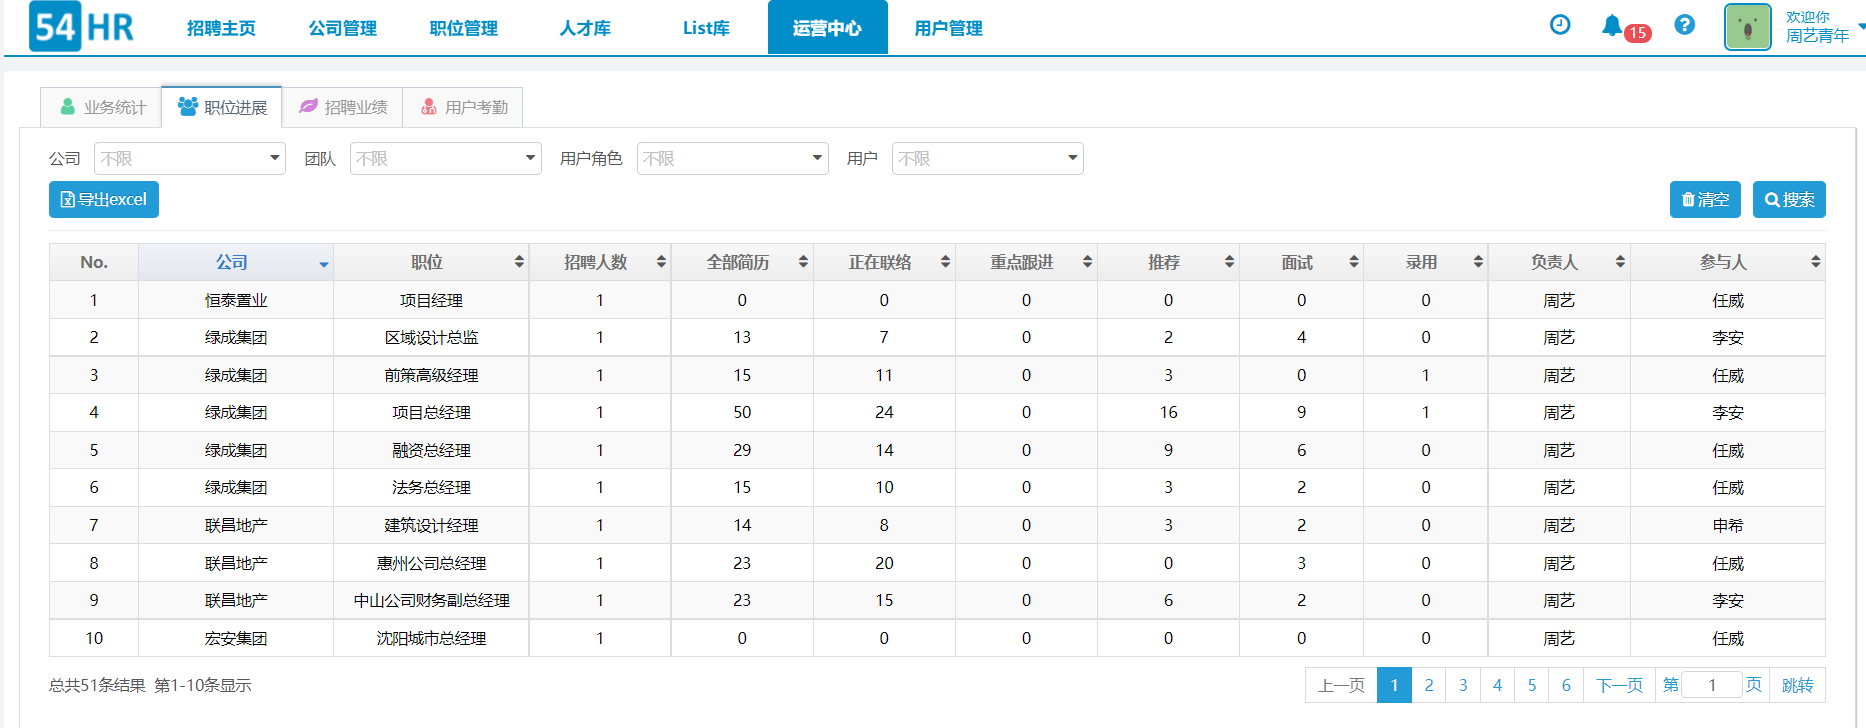Switch to 业务统计 tab

102,107
